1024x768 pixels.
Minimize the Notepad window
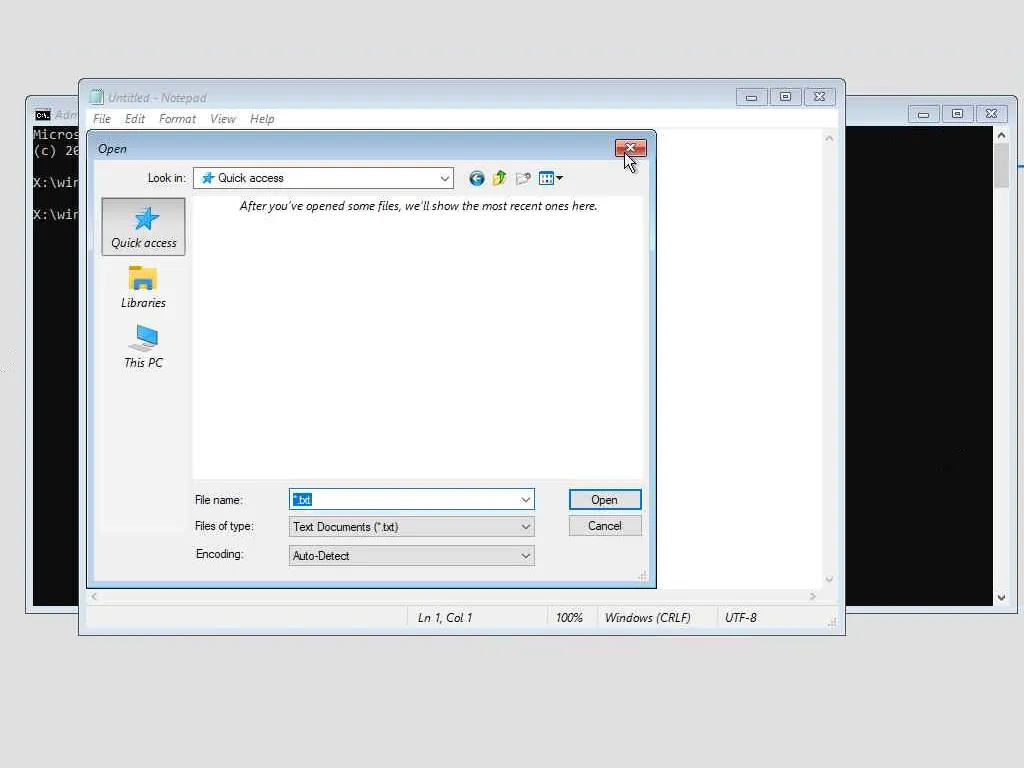click(x=752, y=97)
